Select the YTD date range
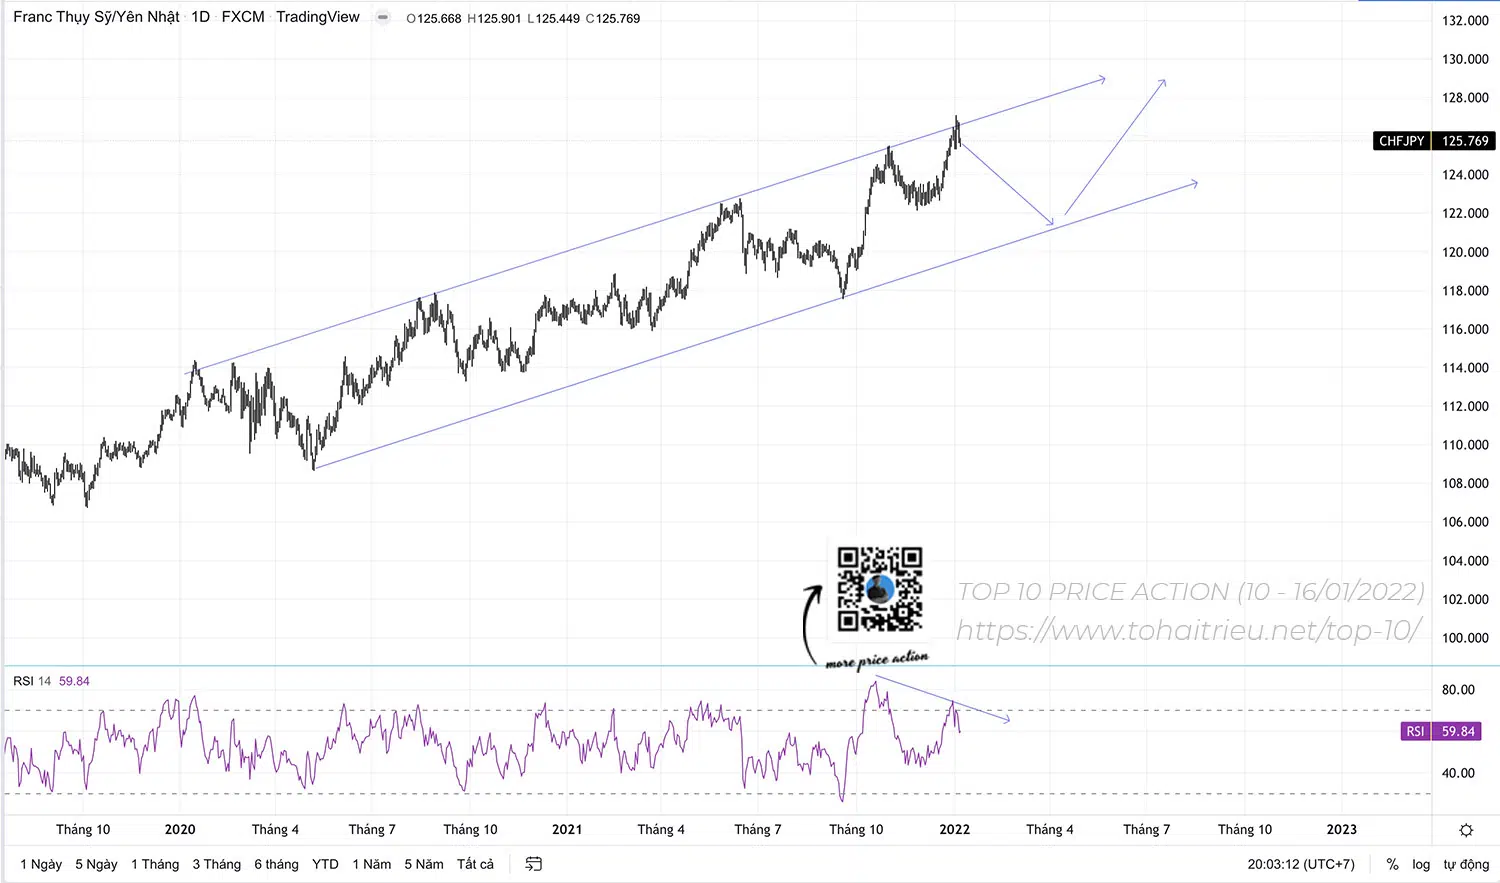Screen dimensions: 1500x883 tap(325, 864)
